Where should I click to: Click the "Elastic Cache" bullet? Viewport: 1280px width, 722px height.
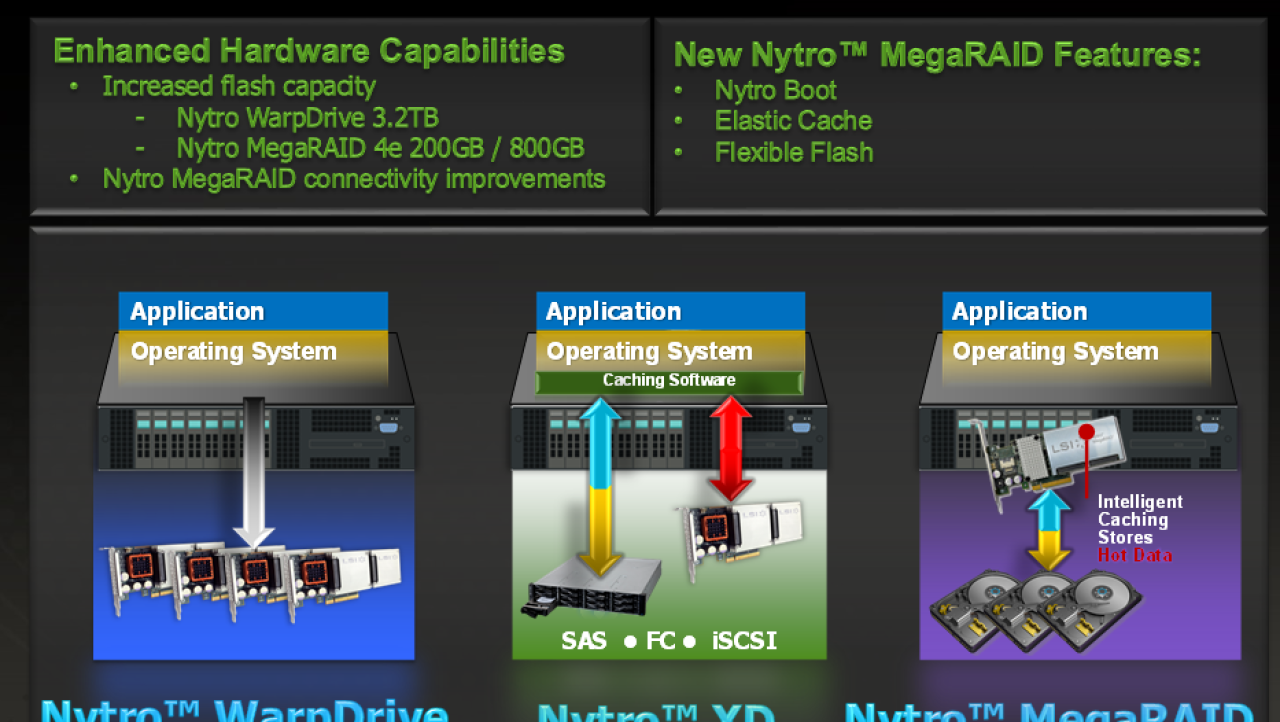(x=793, y=121)
